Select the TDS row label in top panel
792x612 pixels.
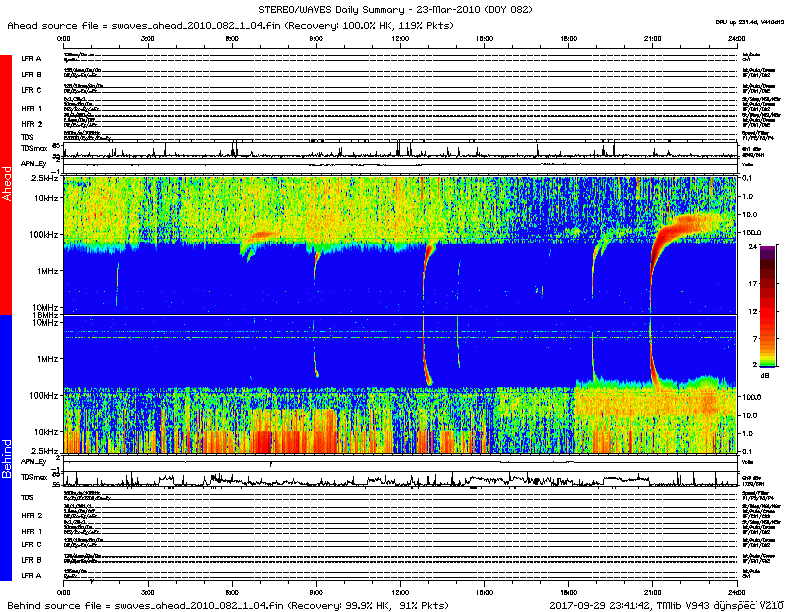28,137
